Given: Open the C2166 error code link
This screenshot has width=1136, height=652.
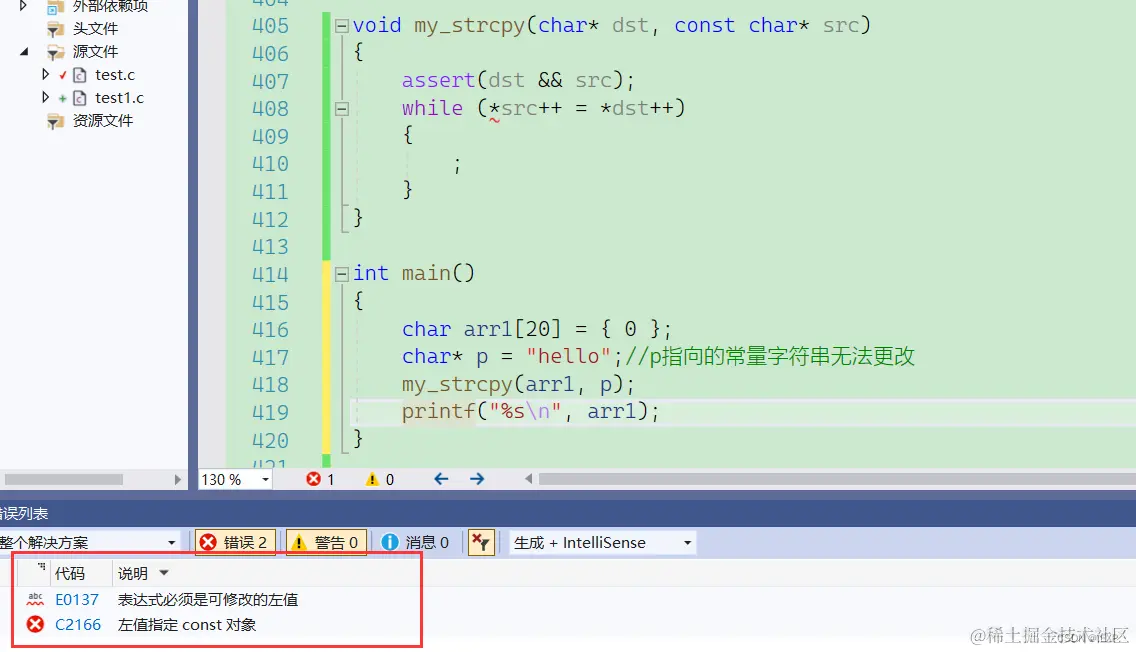Looking at the screenshot, I should pos(78,624).
